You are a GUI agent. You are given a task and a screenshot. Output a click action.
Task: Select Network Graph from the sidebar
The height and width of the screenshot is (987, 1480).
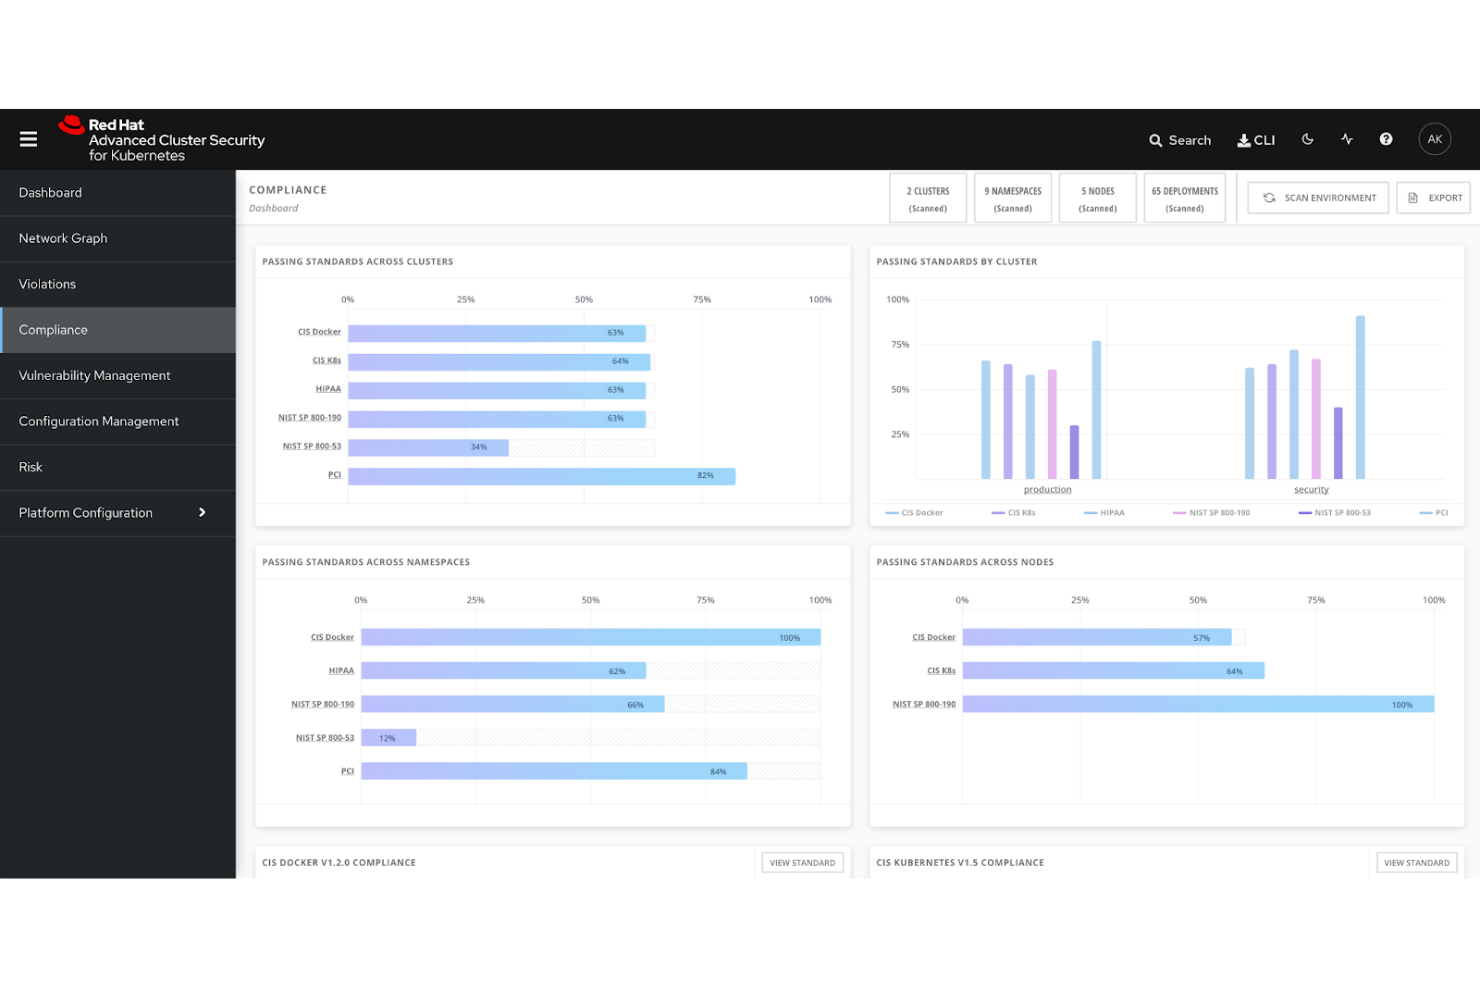click(63, 238)
